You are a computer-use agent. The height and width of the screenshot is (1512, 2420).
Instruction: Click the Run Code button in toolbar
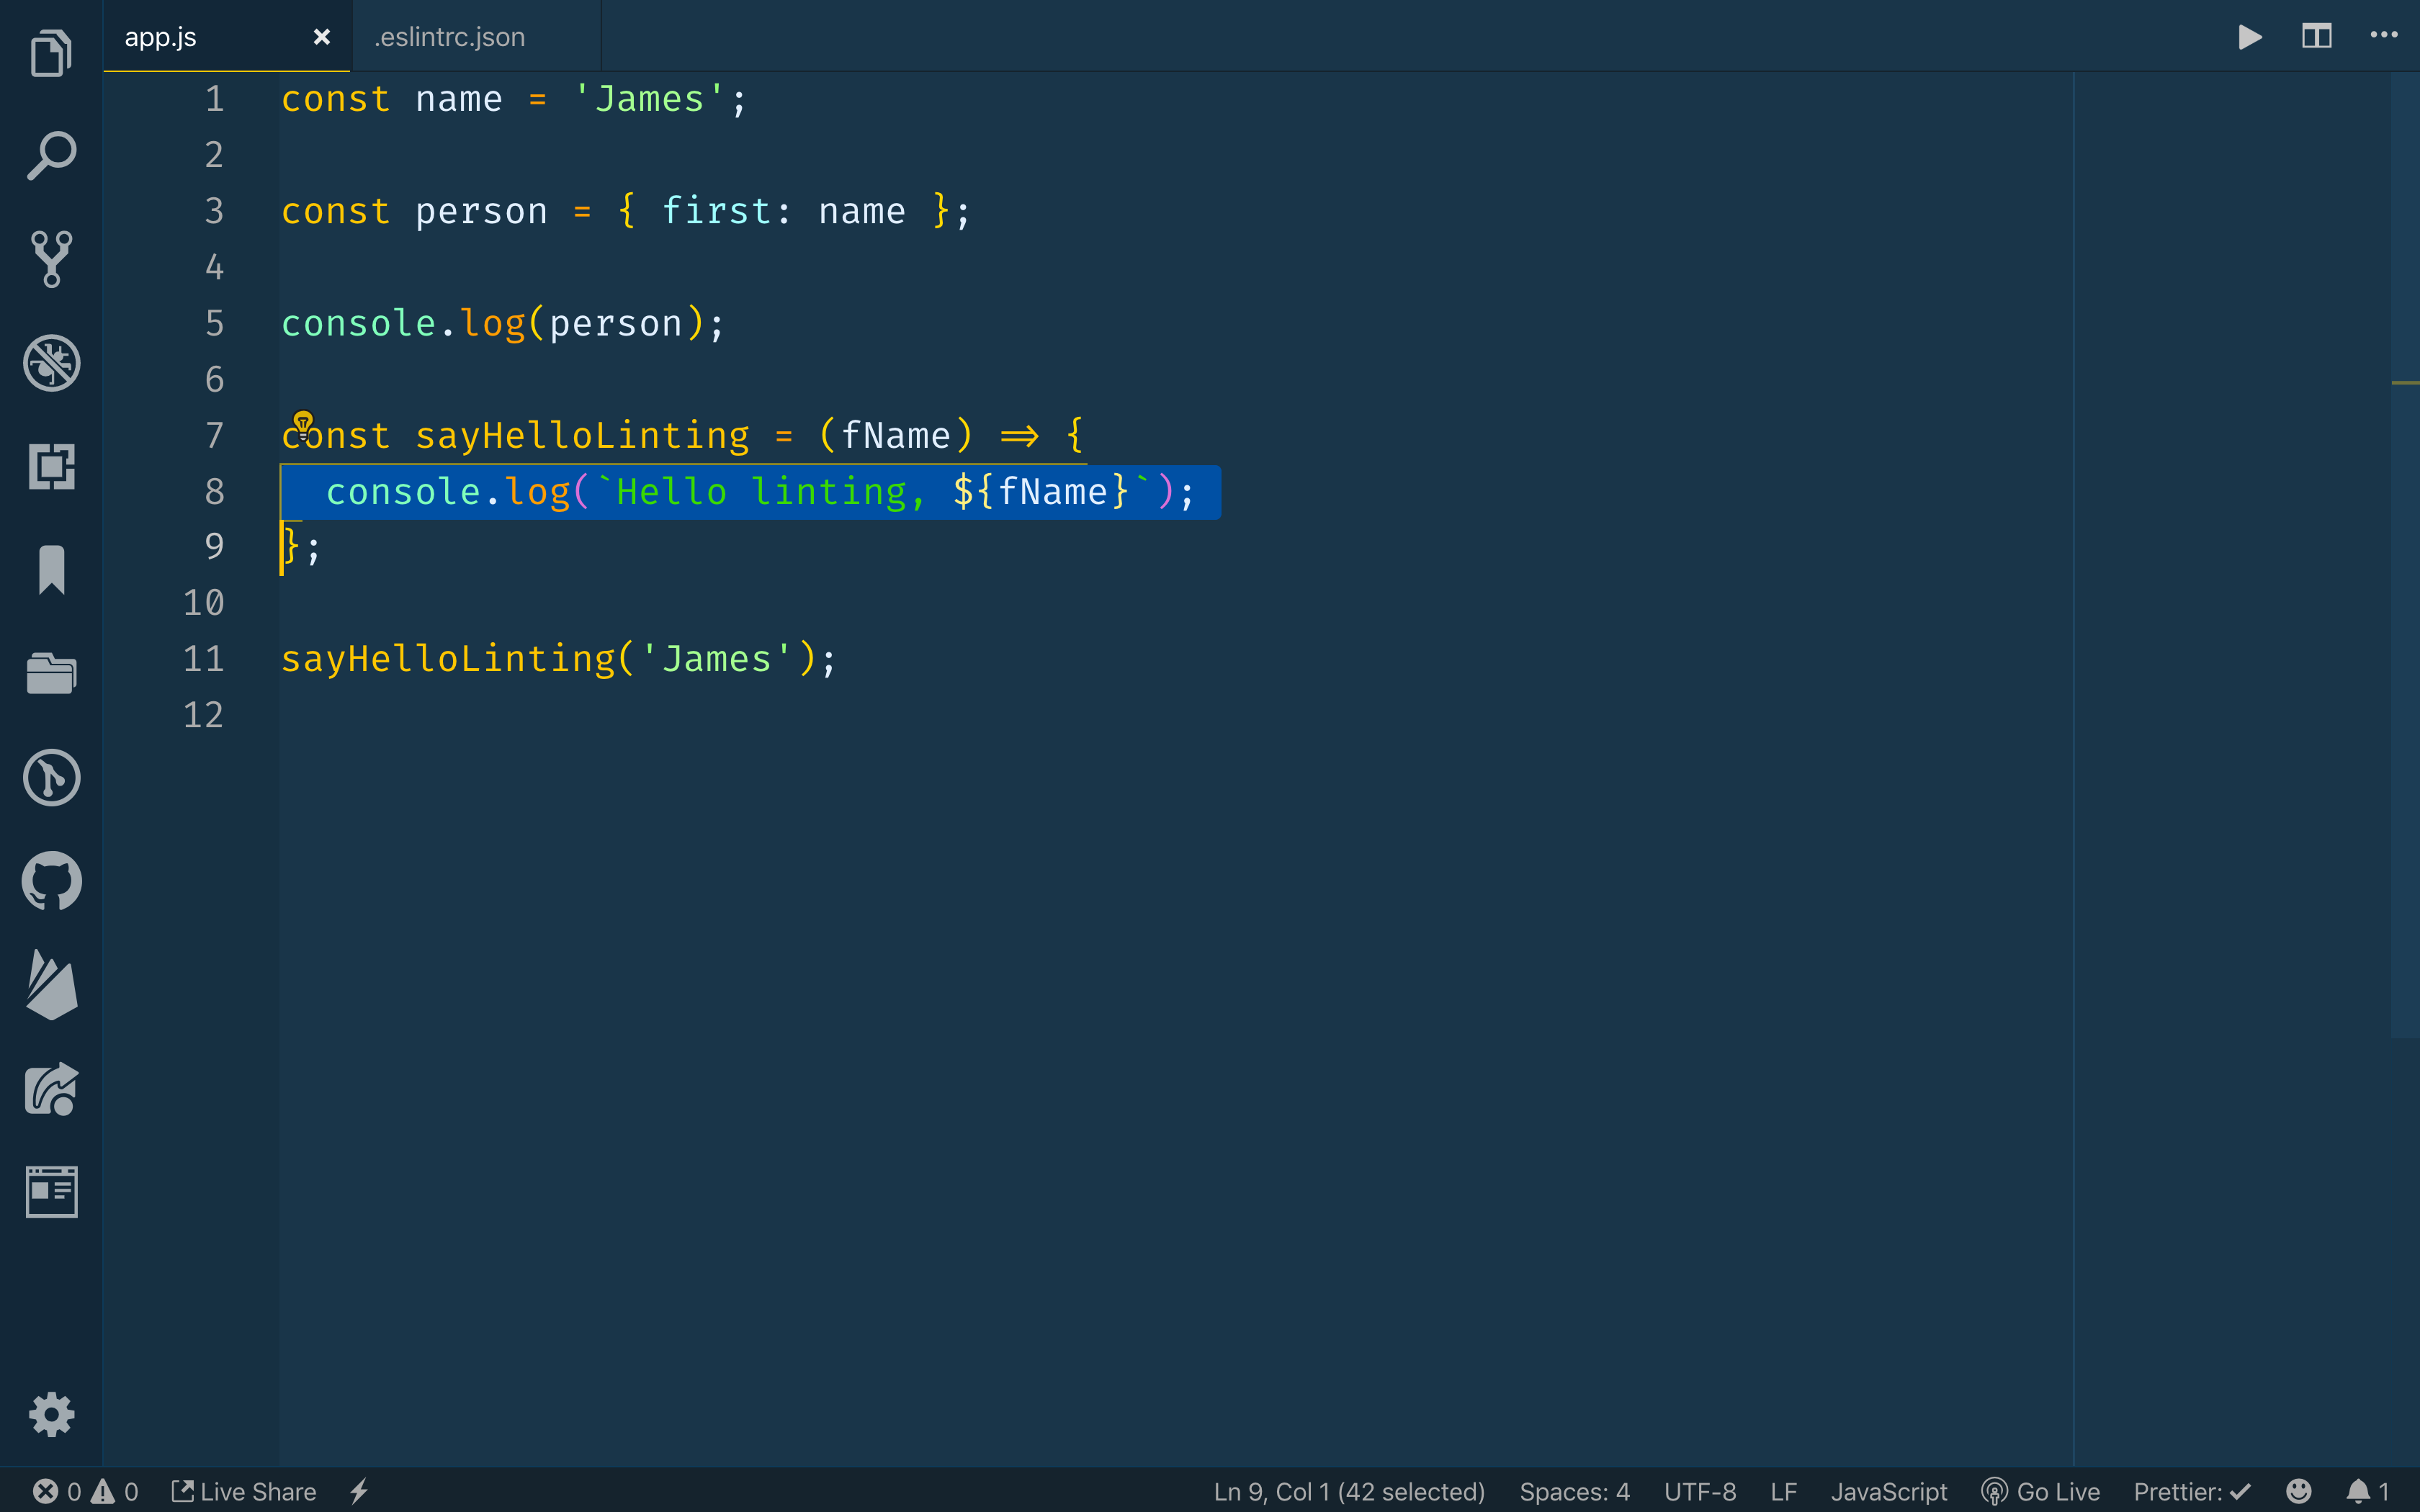(x=2248, y=37)
